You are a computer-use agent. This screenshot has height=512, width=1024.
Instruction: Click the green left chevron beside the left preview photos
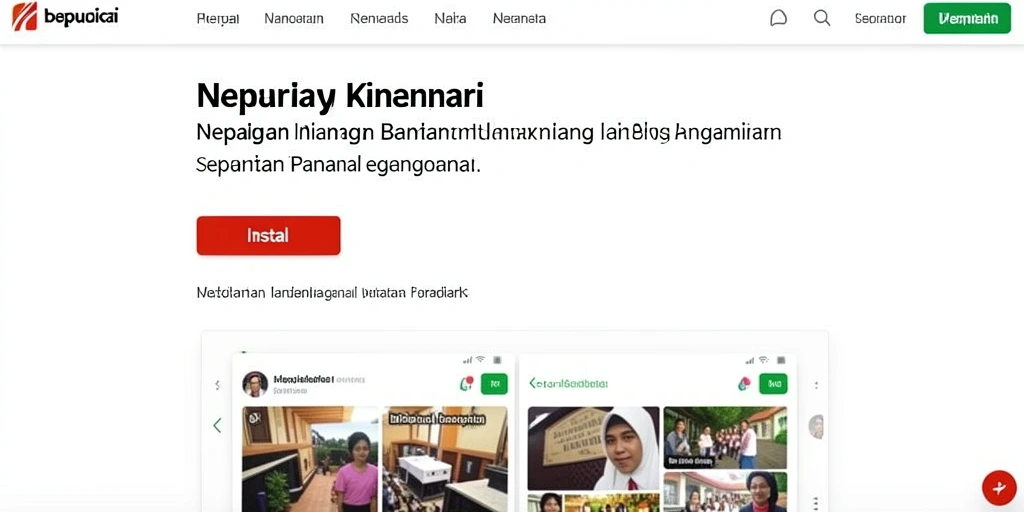(217, 426)
